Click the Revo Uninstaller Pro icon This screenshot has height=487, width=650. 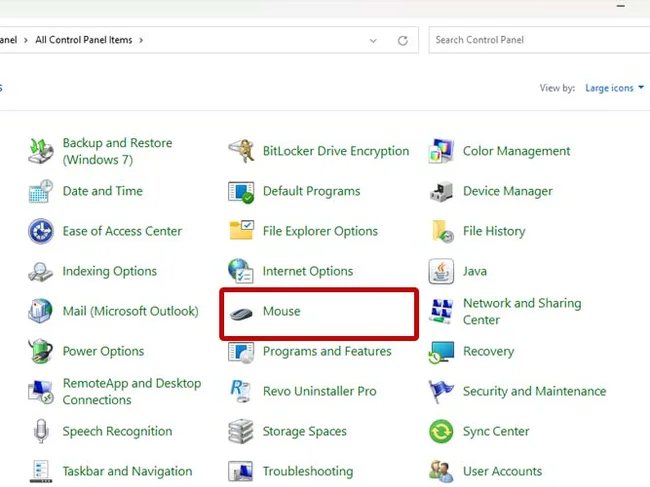[241, 392]
